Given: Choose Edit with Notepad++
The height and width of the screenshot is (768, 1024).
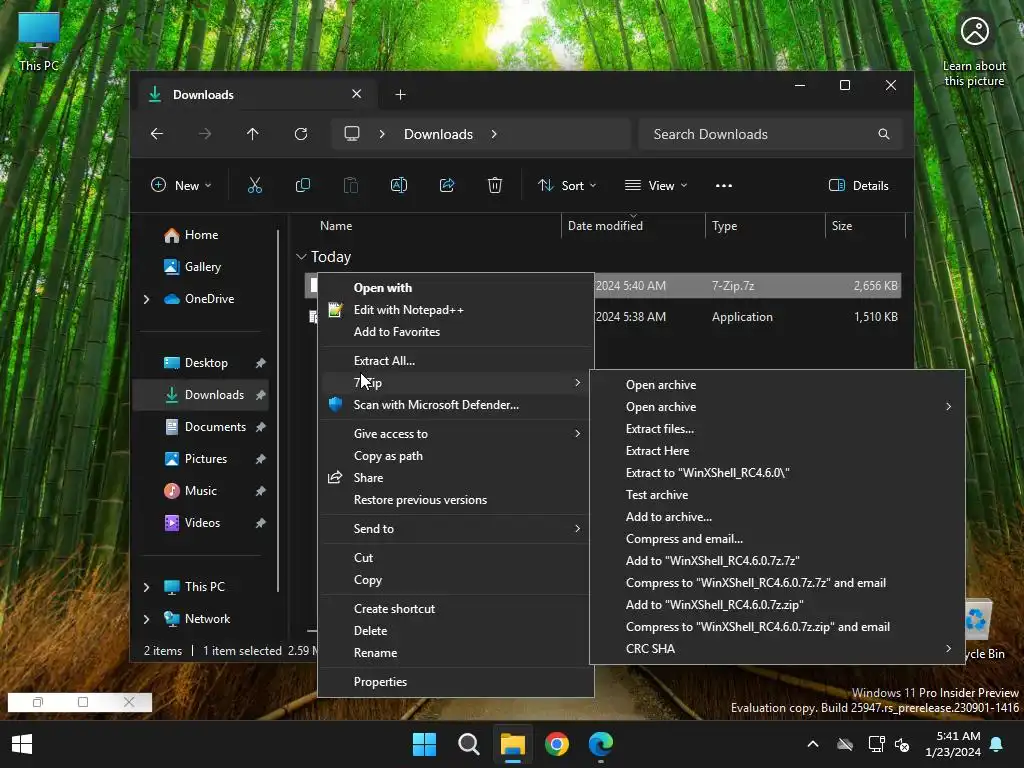Looking at the screenshot, I should tap(456, 310).
